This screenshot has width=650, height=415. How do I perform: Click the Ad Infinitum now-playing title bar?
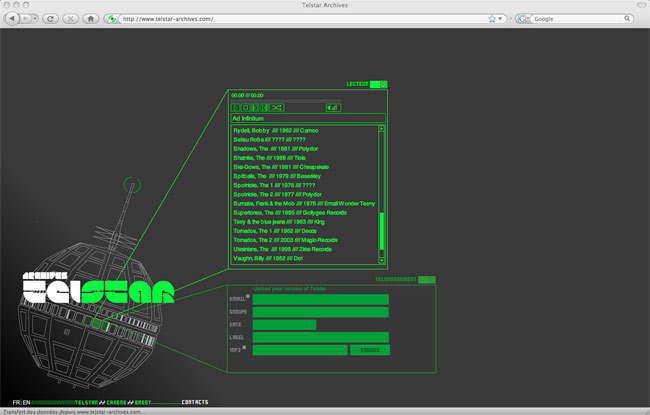(308, 118)
